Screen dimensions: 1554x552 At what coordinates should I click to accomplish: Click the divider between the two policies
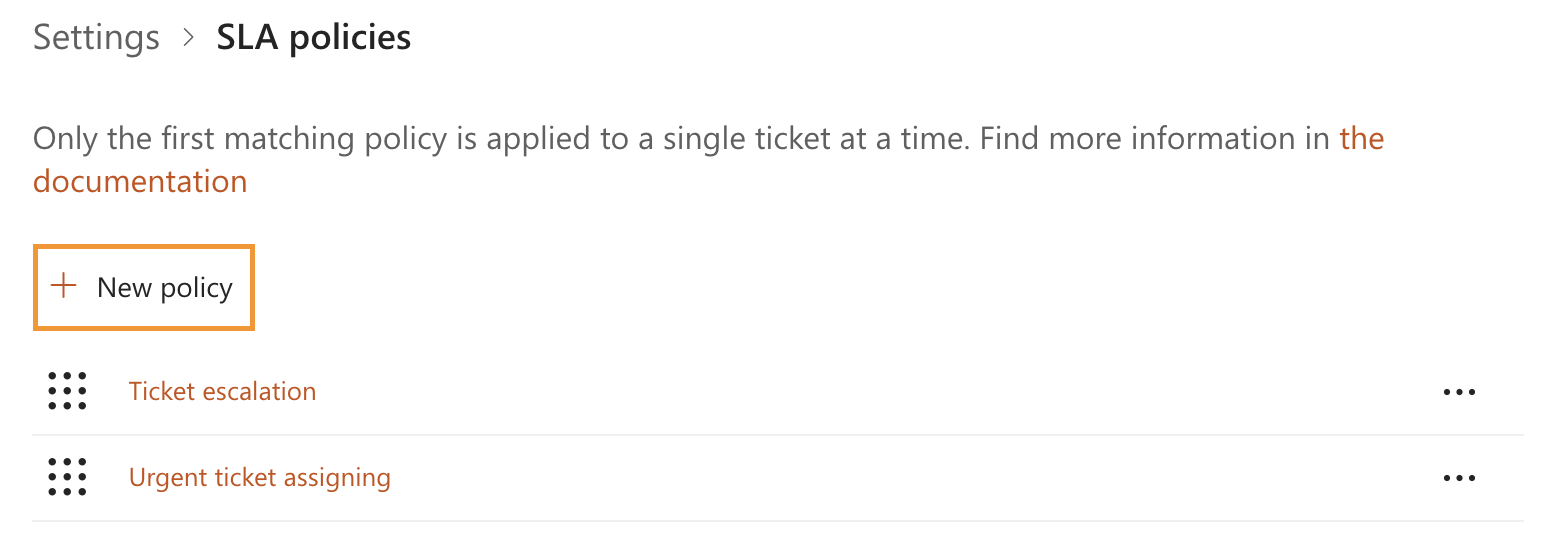coord(777,435)
